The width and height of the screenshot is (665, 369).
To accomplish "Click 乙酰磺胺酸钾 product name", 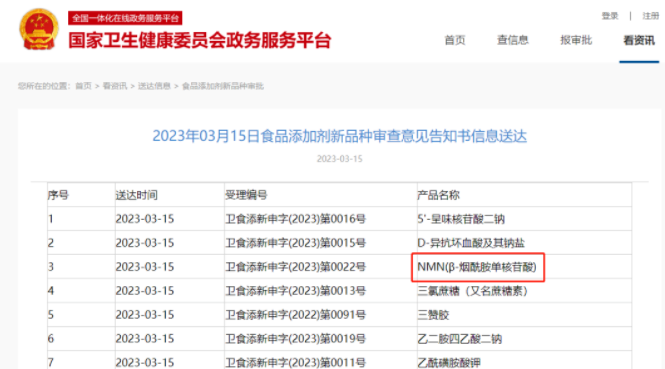I will point(449,363).
